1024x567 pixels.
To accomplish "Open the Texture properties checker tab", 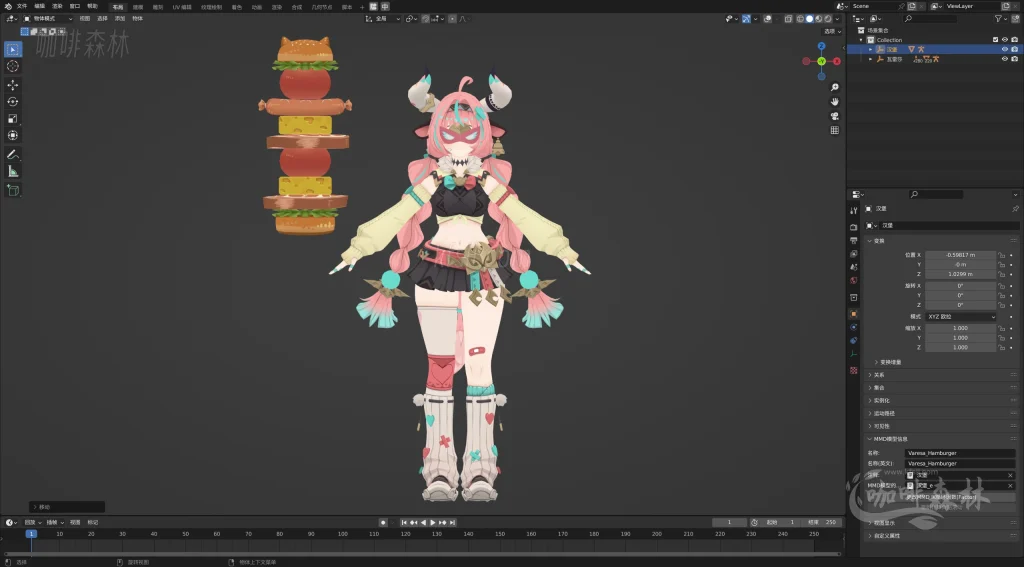I will click(854, 370).
